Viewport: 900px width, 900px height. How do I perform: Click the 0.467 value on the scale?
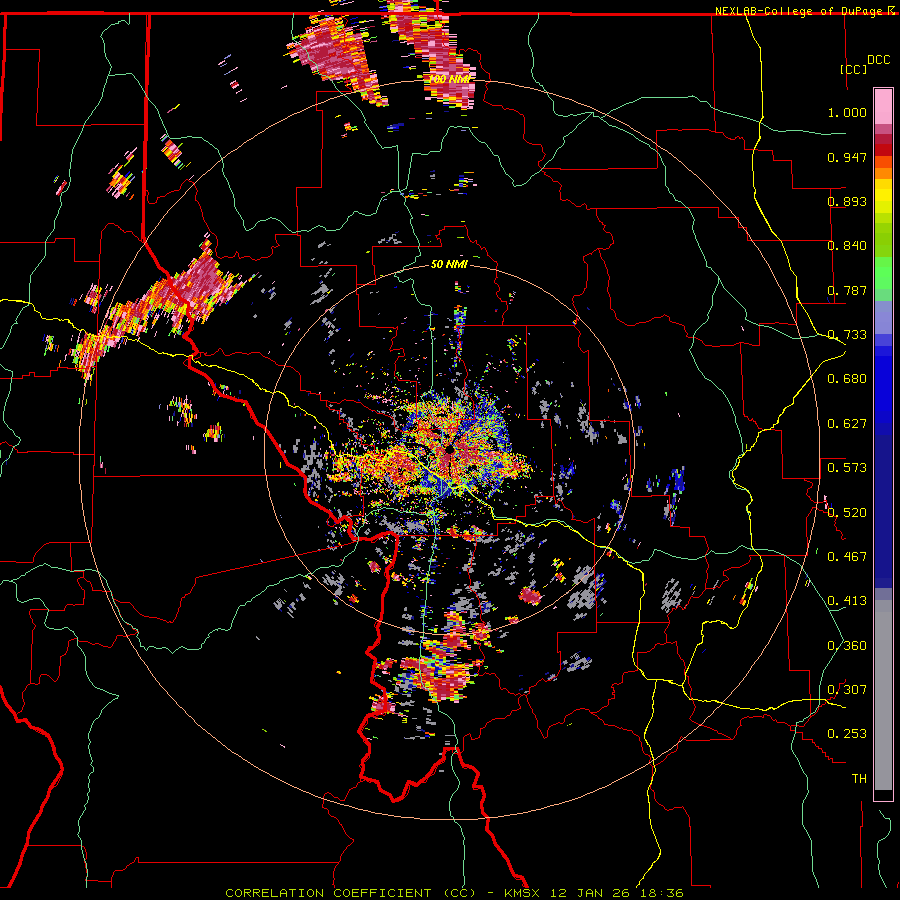click(847, 556)
